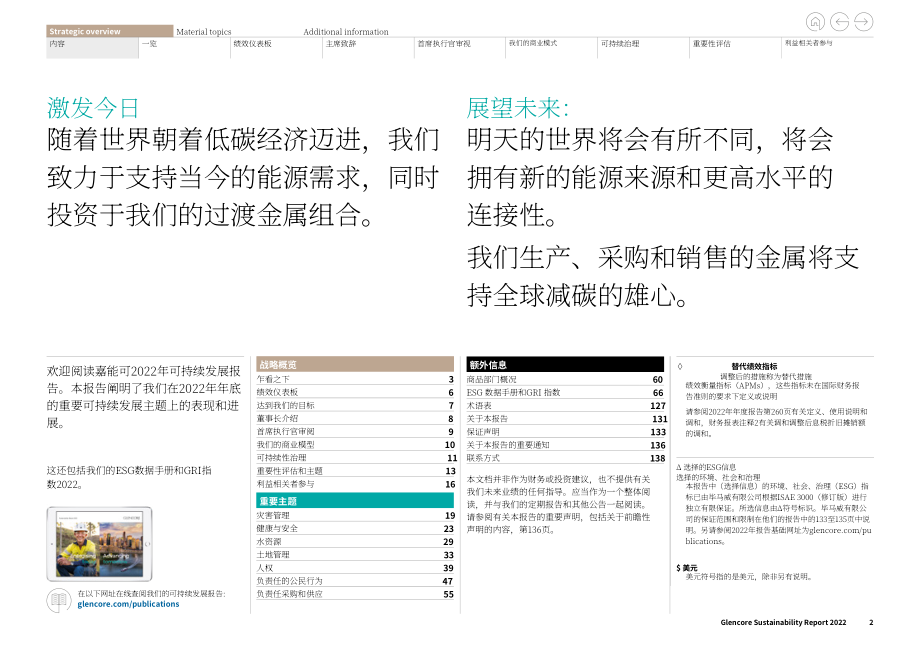Open contents entry 绩效仪表板 page 6

click(x=355, y=392)
